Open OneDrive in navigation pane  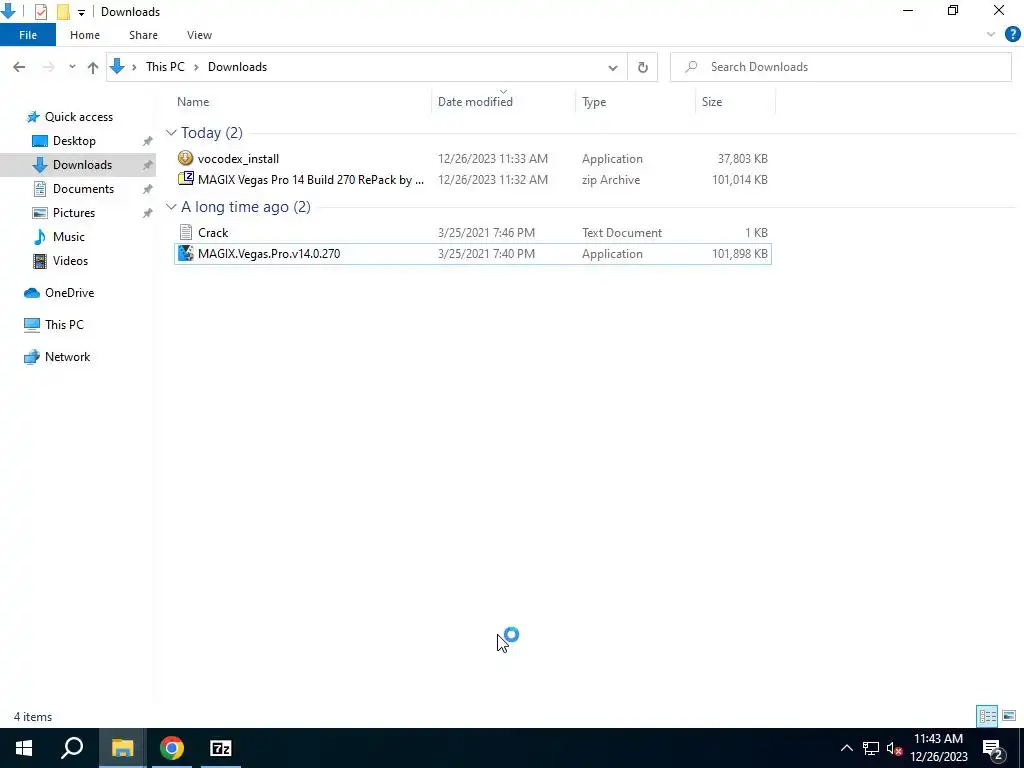[69, 293]
